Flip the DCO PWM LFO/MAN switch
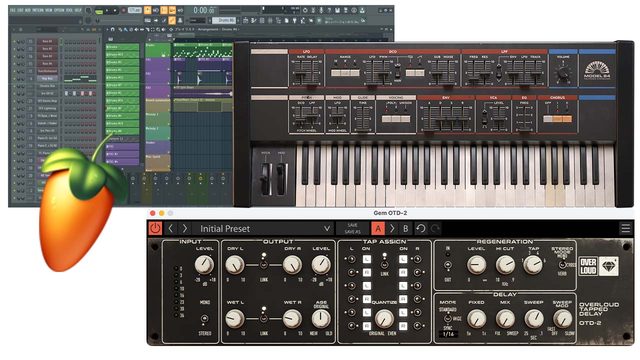This screenshot has height=360, width=640. (397, 73)
